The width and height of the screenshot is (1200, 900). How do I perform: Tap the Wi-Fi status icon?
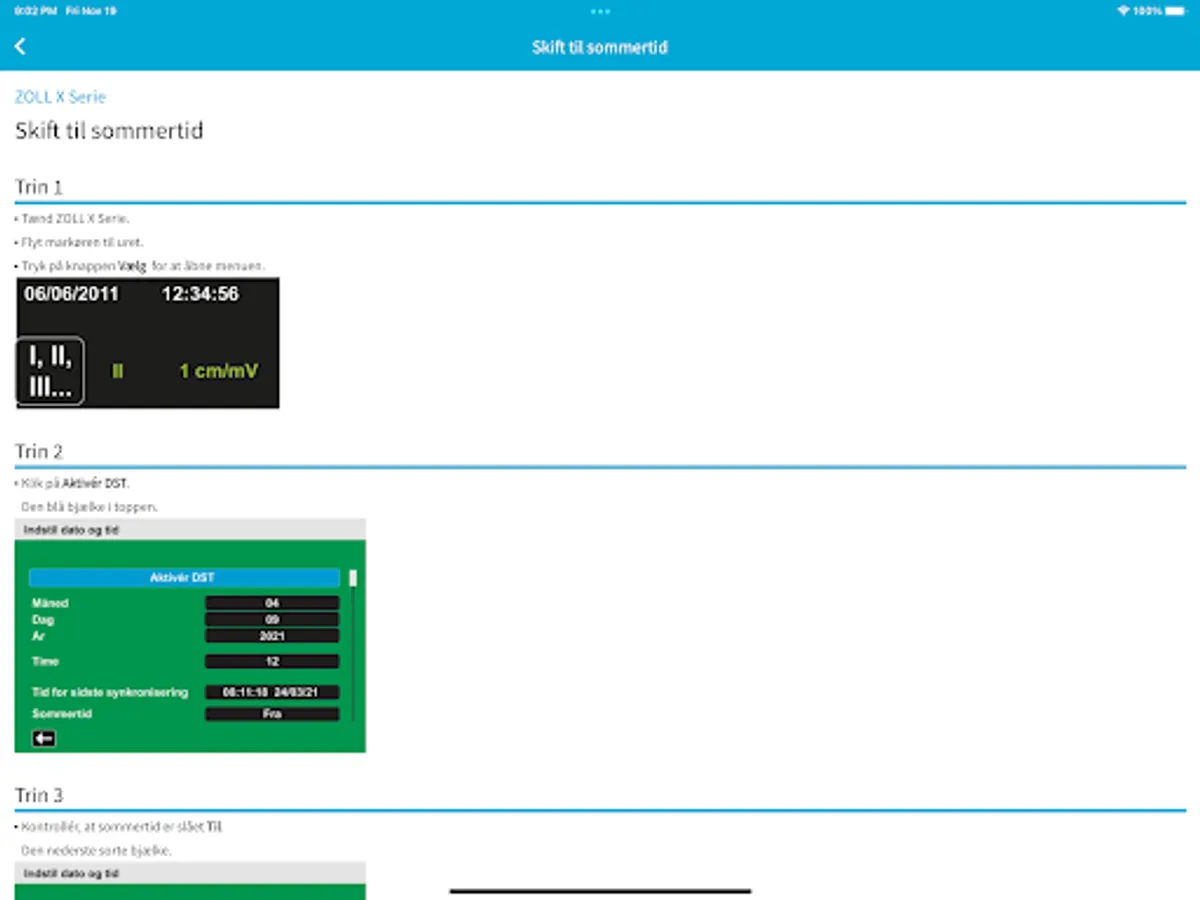click(x=1123, y=11)
